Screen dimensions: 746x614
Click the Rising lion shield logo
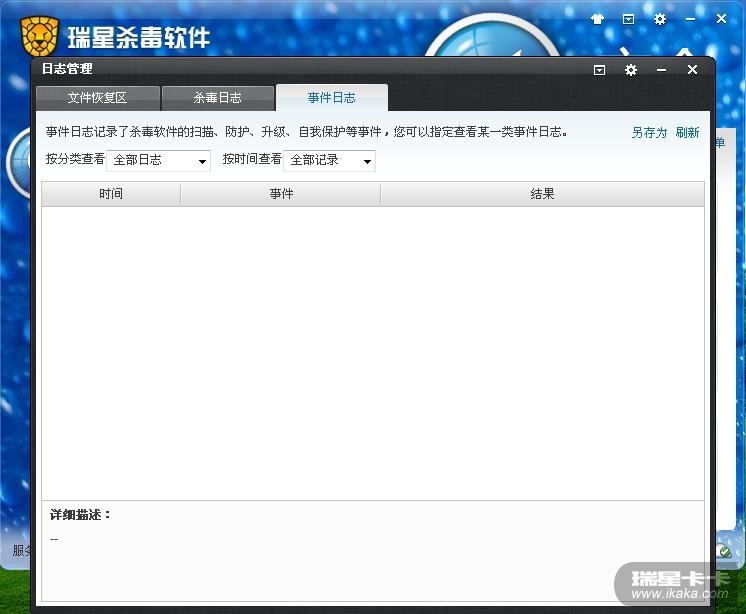coord(39,36)
